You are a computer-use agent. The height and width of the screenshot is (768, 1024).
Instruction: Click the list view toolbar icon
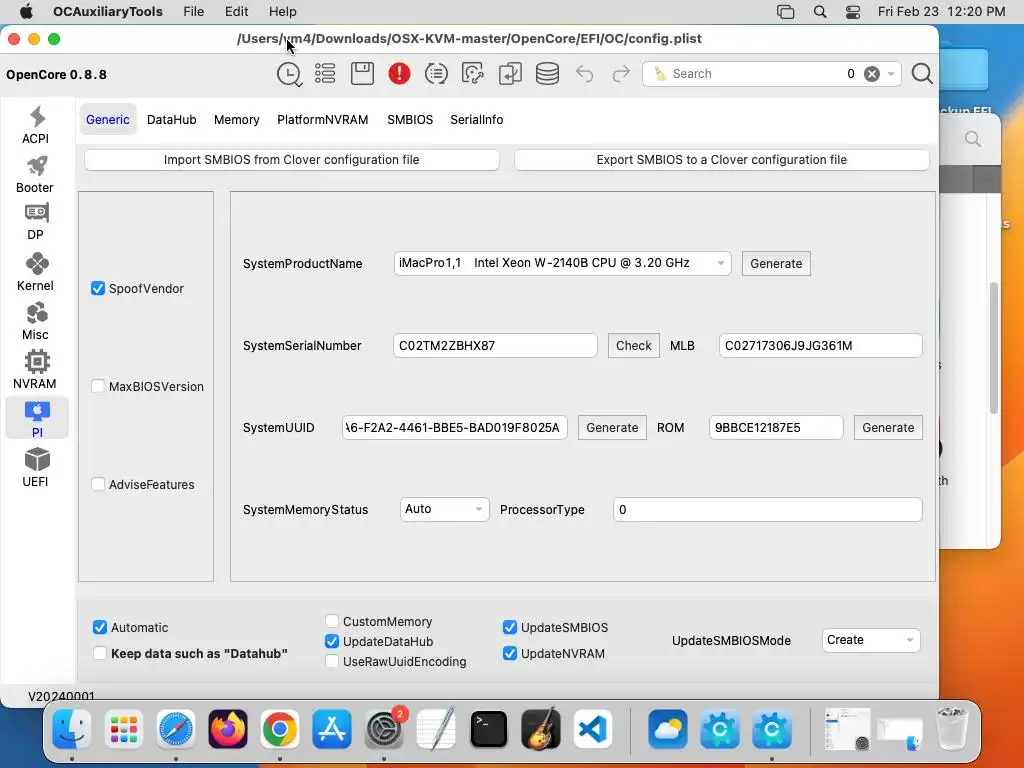pos(325,74)
